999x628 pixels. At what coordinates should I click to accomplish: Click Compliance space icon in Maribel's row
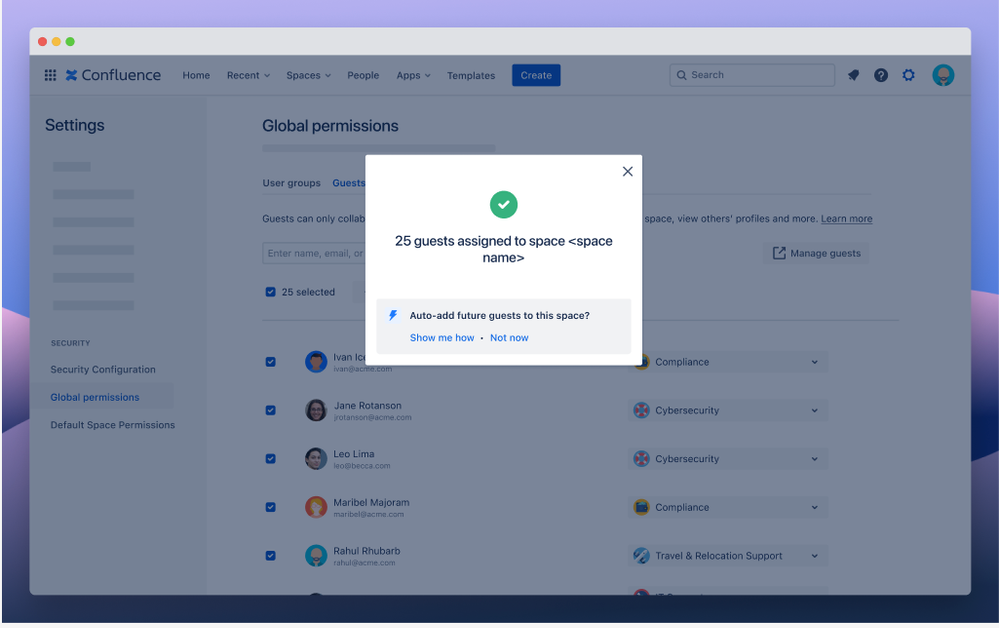pyautogui.click(x=642, y=507)
